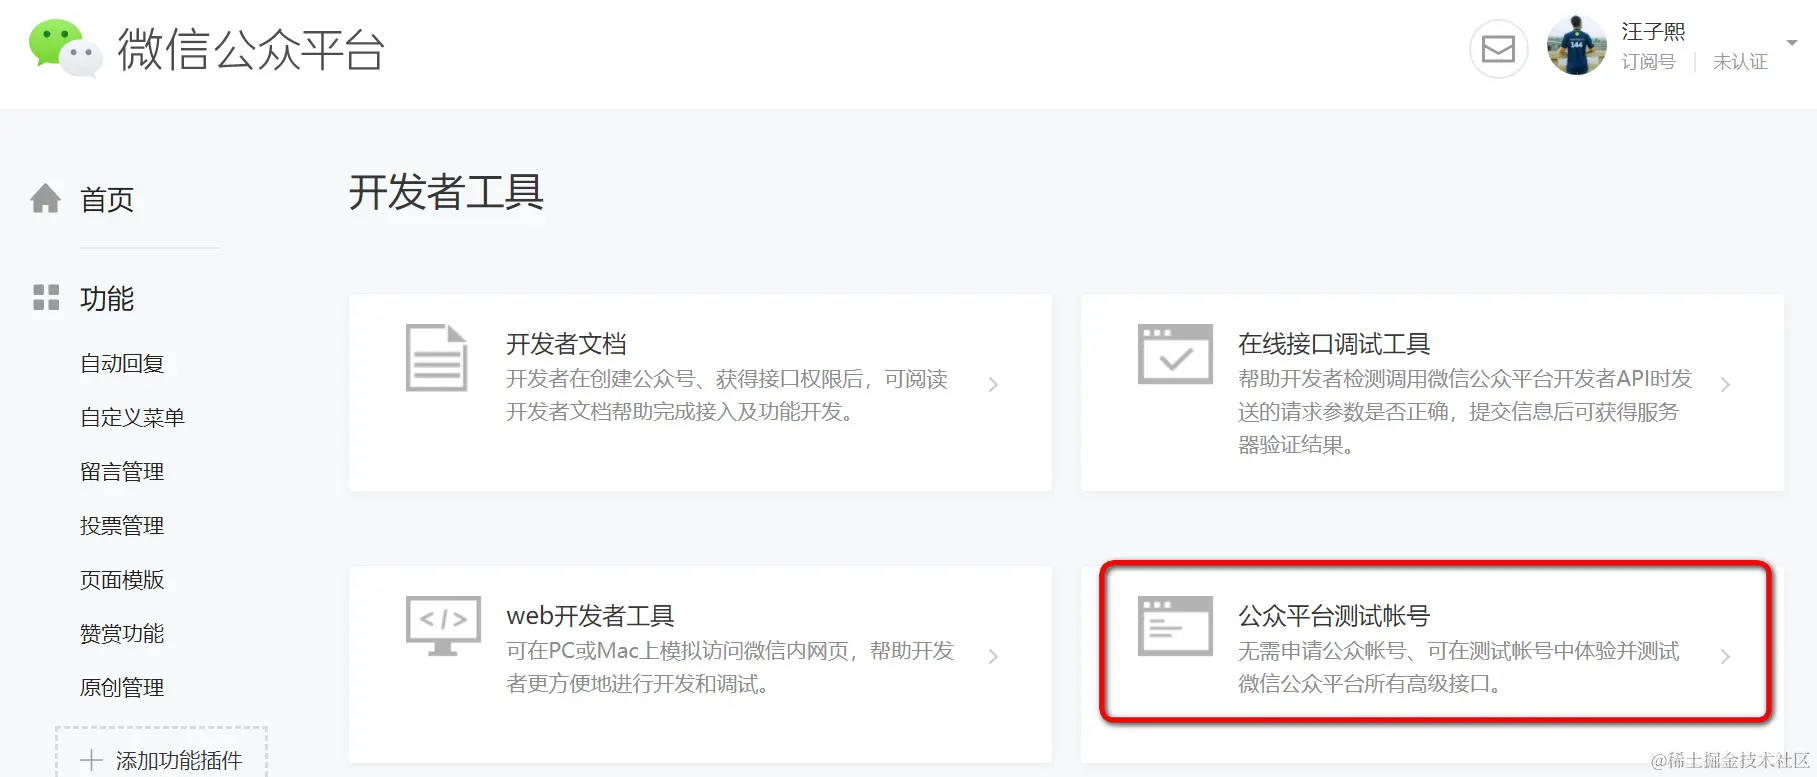Select 功能 section header
Image resolution: width=1817 pixels, height=777 pixels.
107,298
